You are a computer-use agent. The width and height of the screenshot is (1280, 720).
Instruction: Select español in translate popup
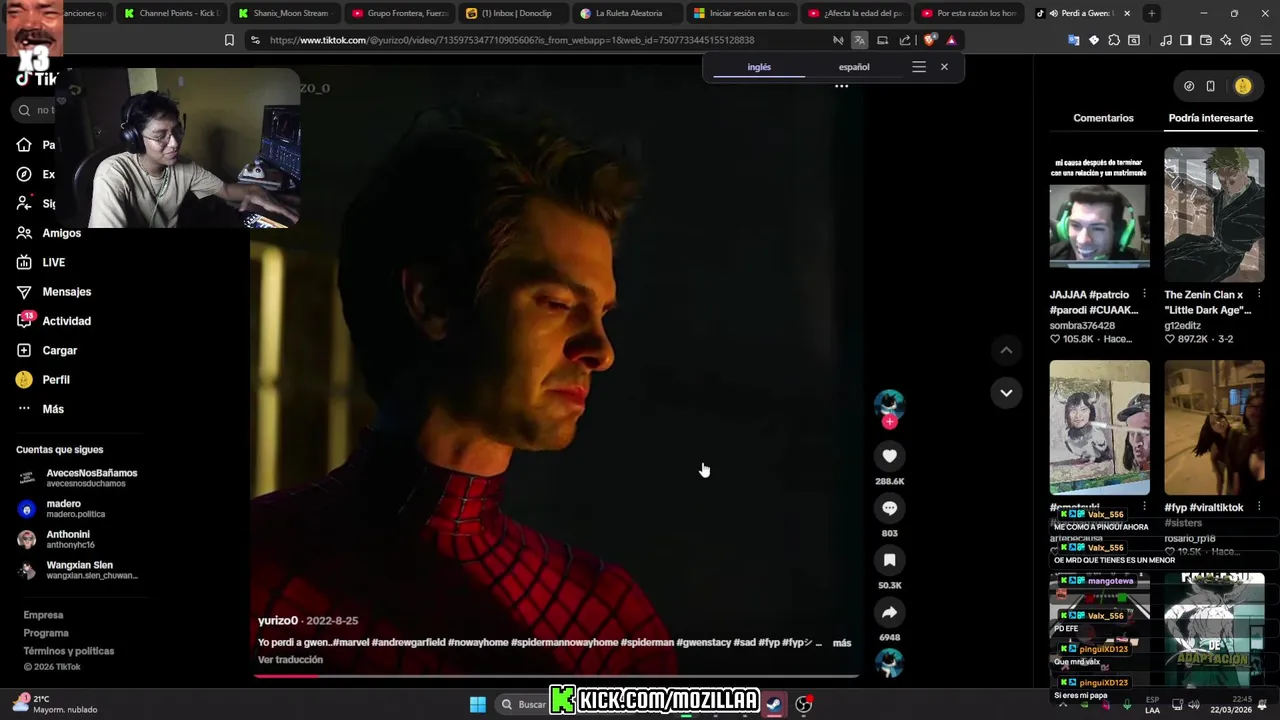point(854,67)
